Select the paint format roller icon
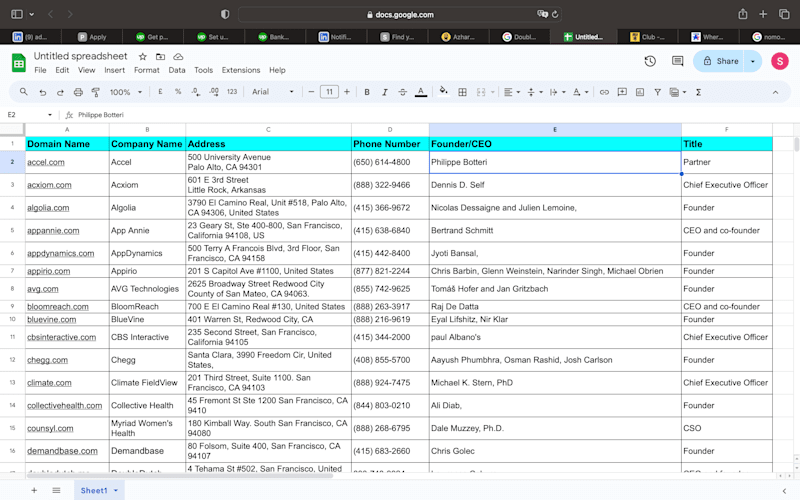The height and width of the screenshot is (500, 800). [x=95, y=92]
